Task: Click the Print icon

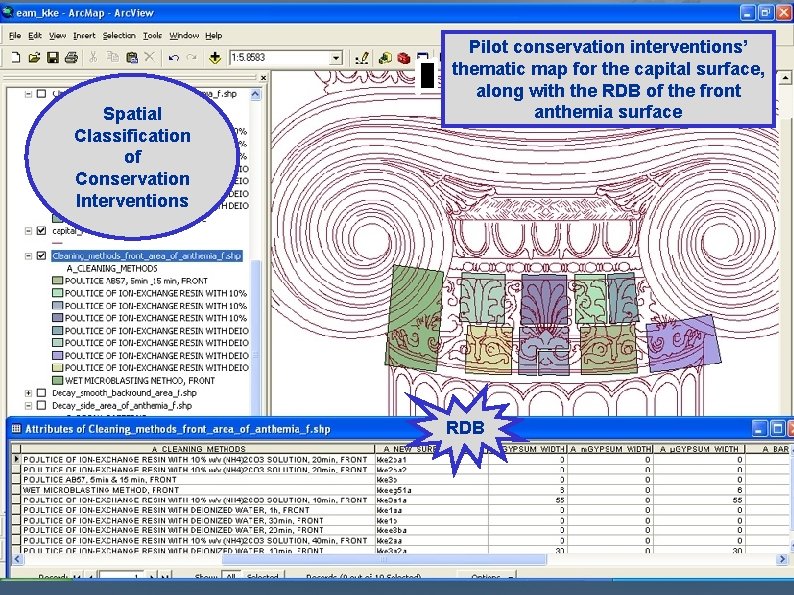Action: (x=71, y=58)
